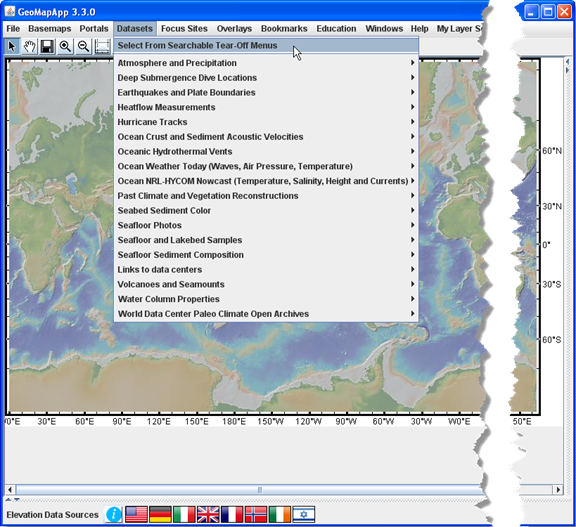
Task: Expand Seabed Sediment Color submenu
Action: 266,210
